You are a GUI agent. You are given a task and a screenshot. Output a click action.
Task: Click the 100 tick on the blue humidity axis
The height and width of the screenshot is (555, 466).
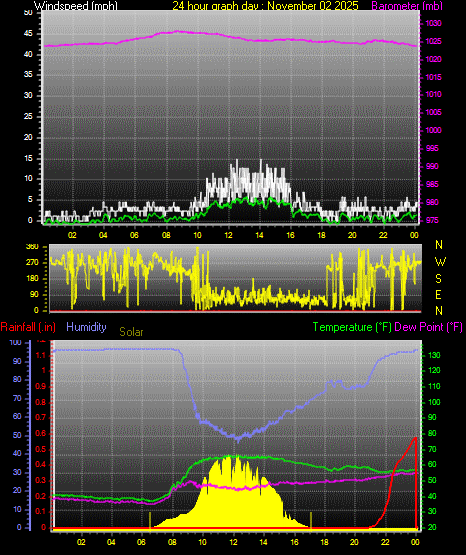coord(16,342)
